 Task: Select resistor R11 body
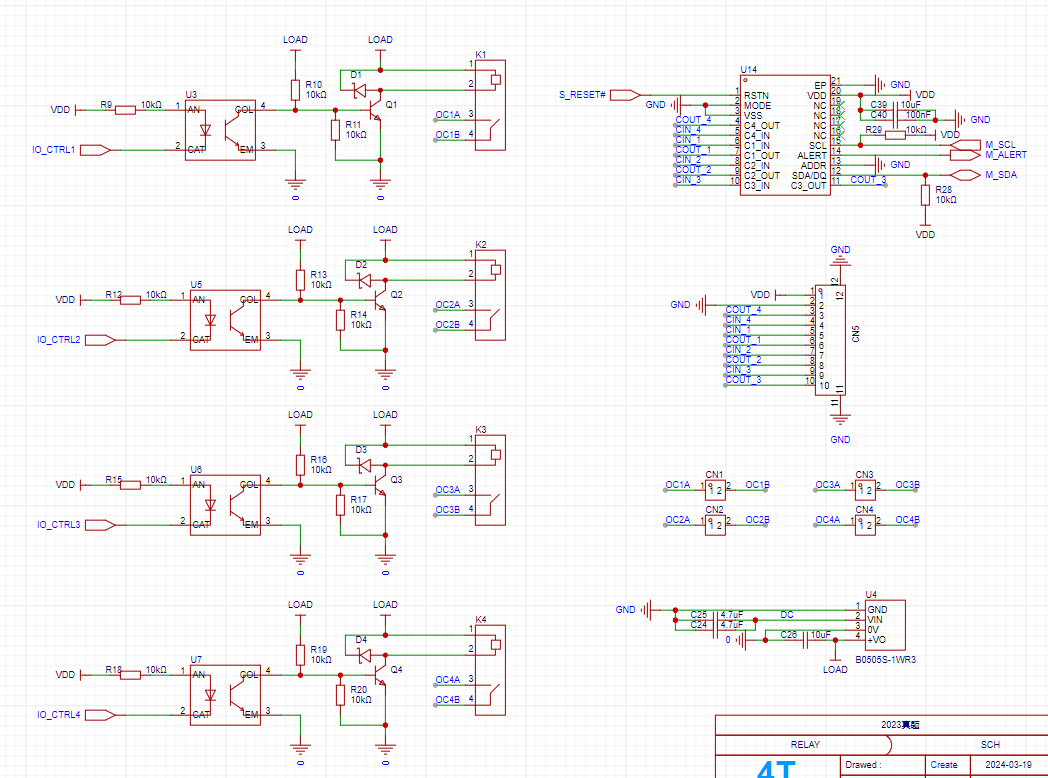336,130
